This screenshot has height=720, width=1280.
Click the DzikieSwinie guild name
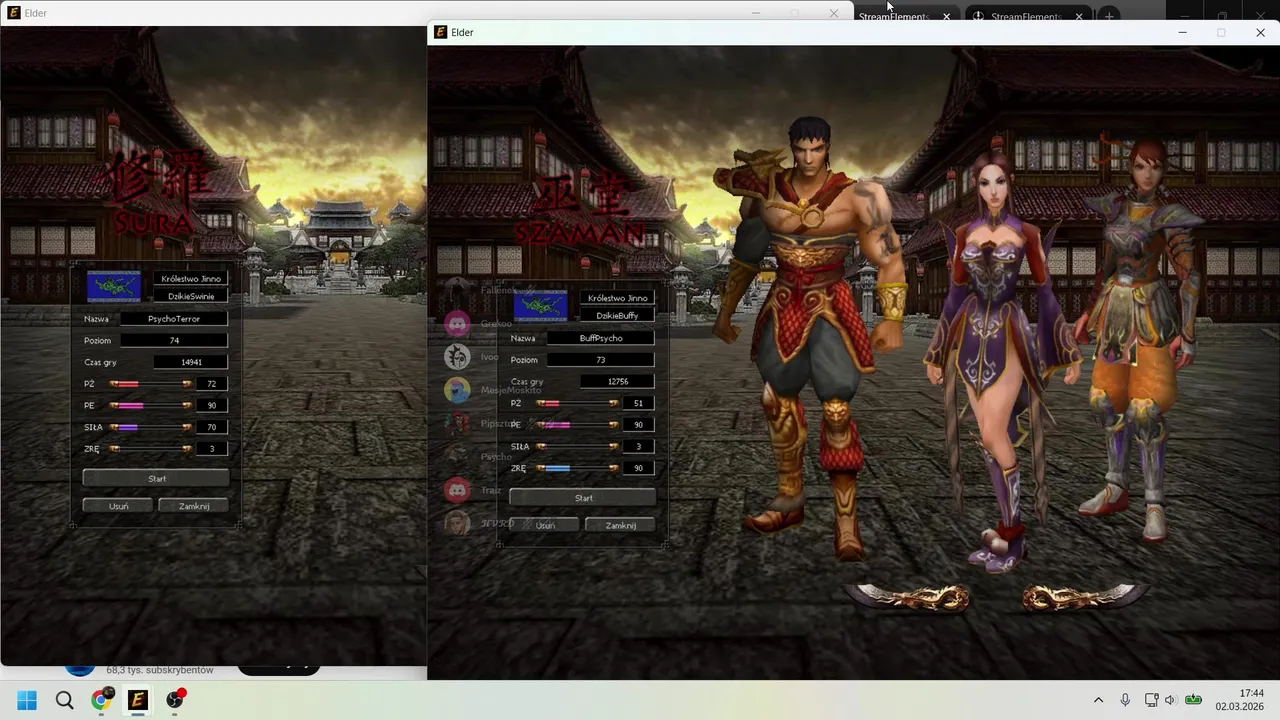(x=191, y=297)
